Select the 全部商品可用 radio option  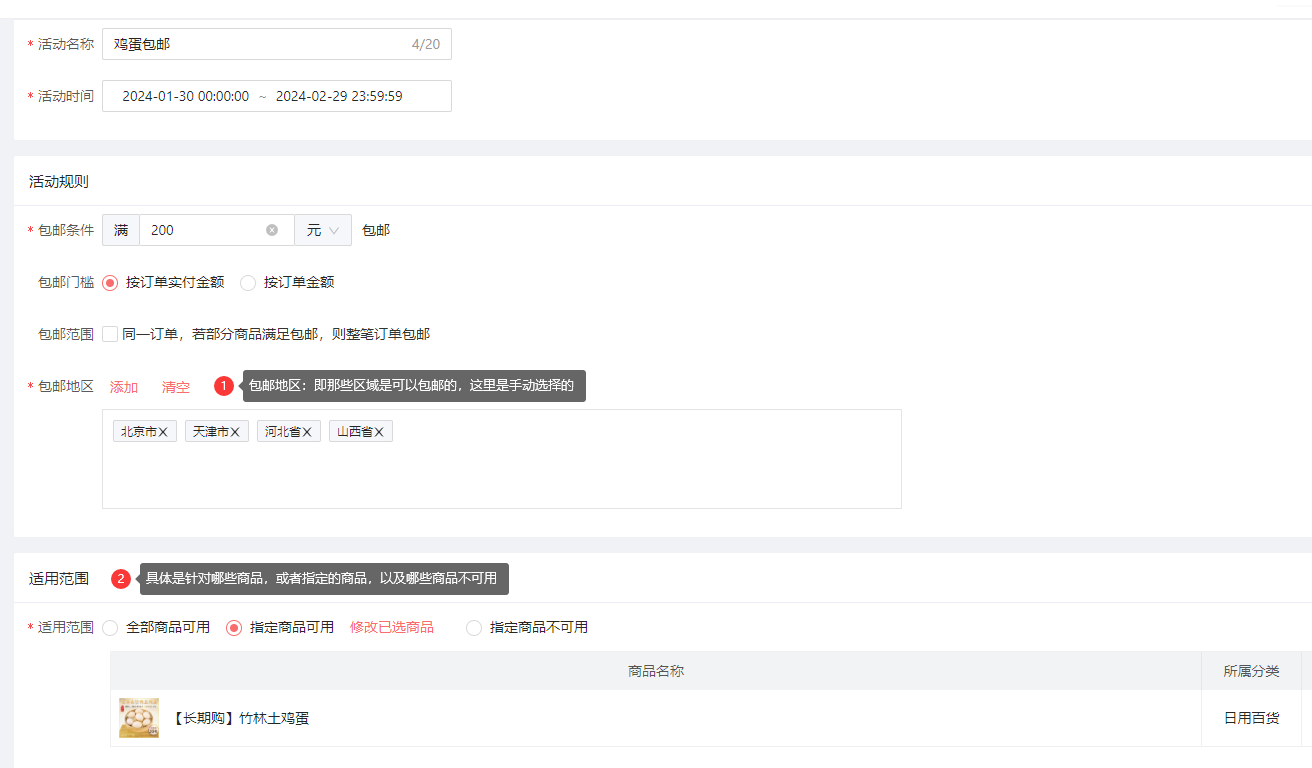pyautogui.click(x=111, y=628)
